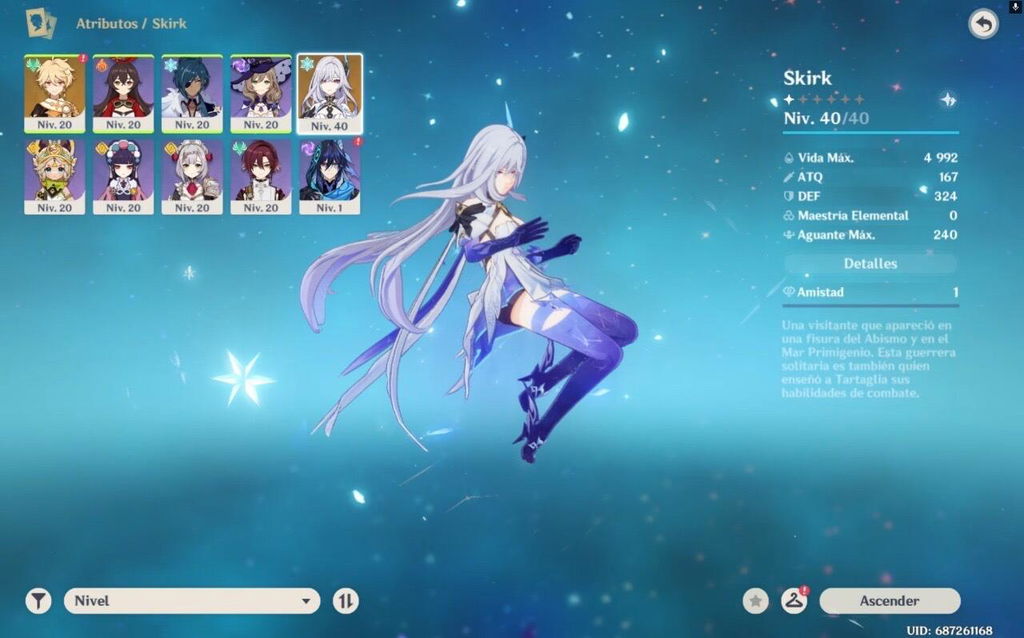Toggle ascending/descending sort order icon
The width and height of the screenshot is (1024, 638).
click(x=345, y=601)
